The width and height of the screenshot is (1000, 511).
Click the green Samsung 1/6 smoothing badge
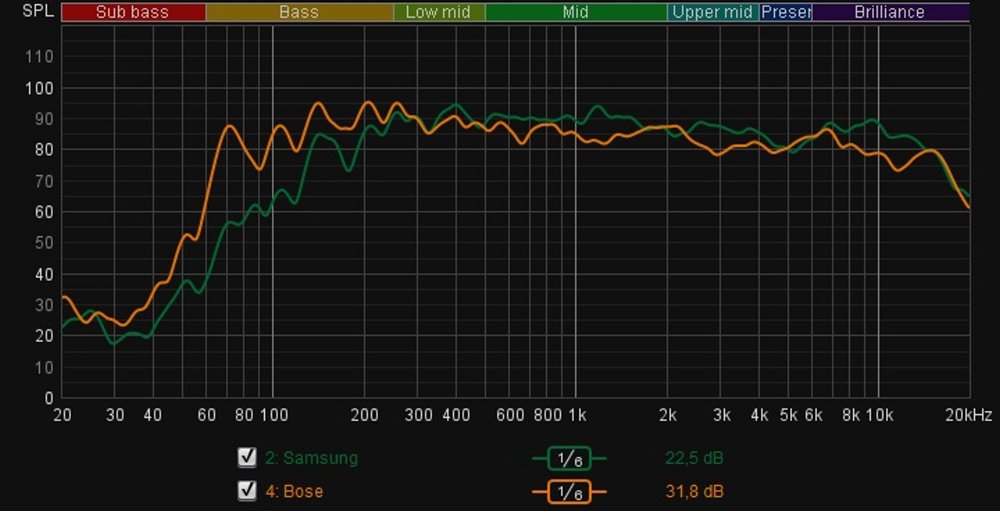coord(569,458)
